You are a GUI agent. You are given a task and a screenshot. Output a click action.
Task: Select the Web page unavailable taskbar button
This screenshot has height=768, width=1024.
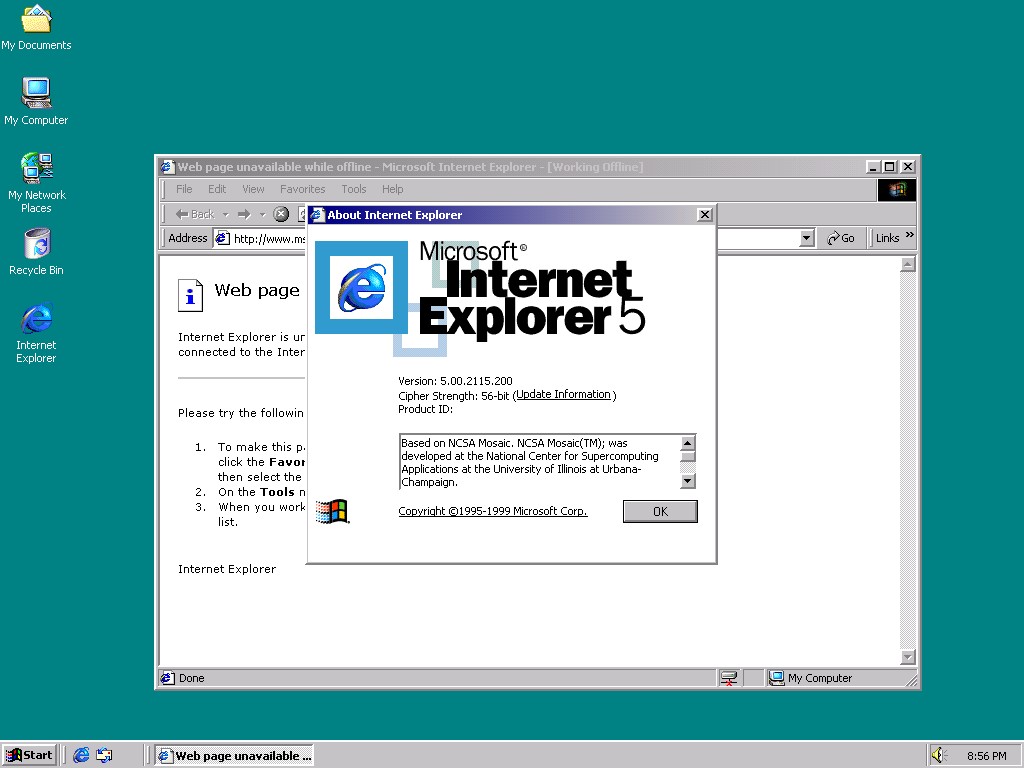click(x=234, y=756)
